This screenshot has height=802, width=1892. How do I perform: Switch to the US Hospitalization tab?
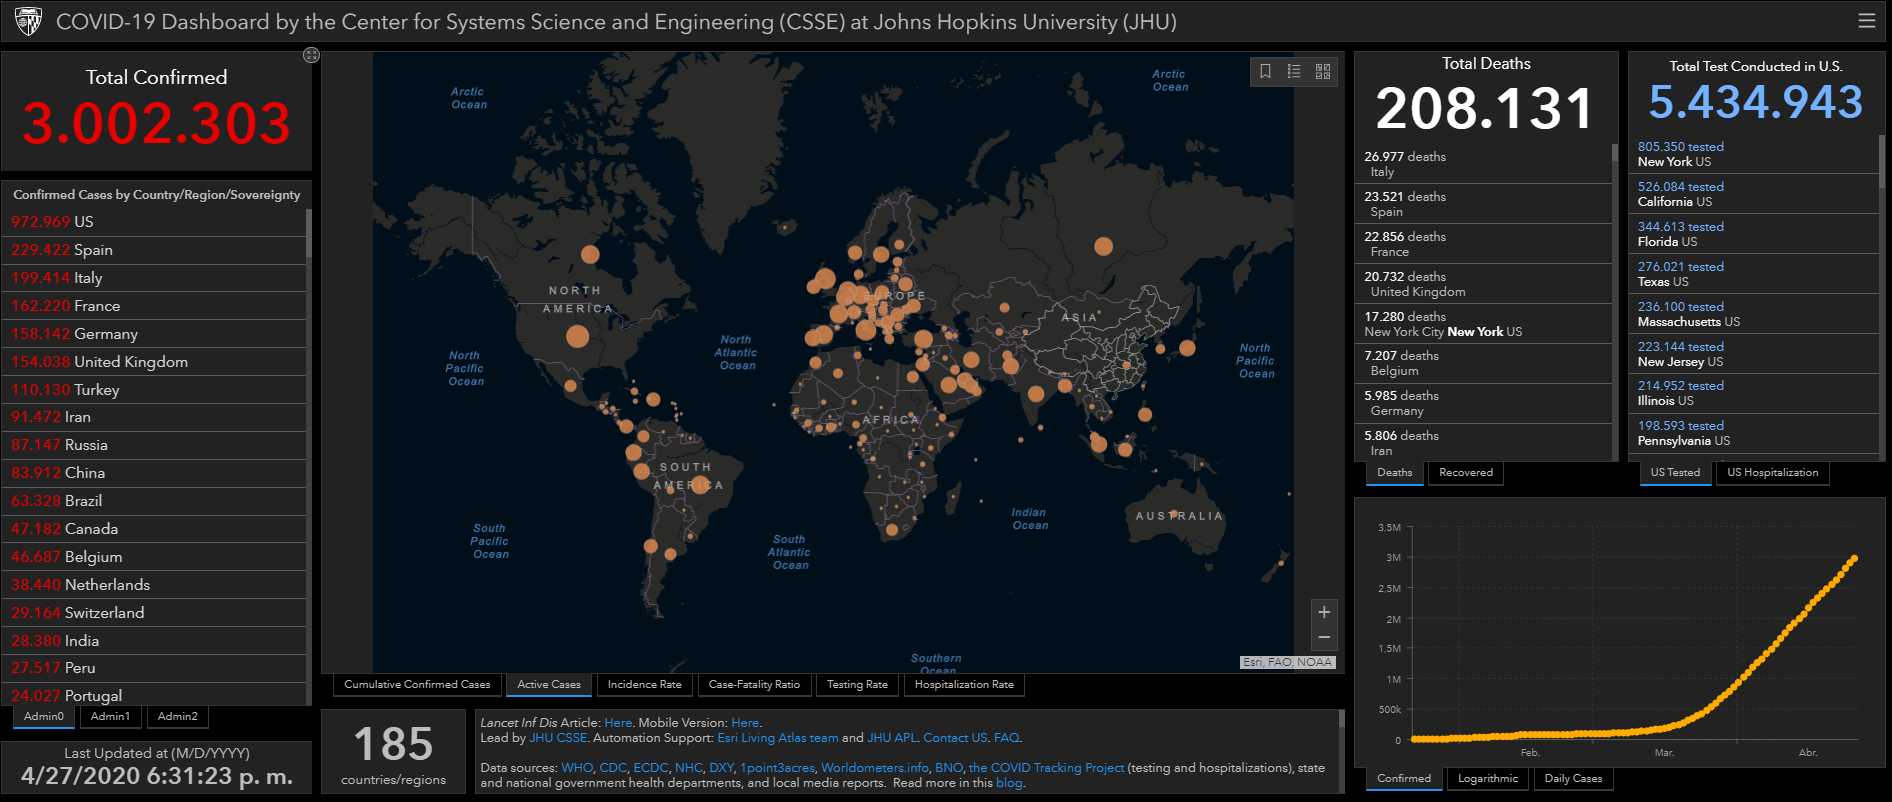1773,473
